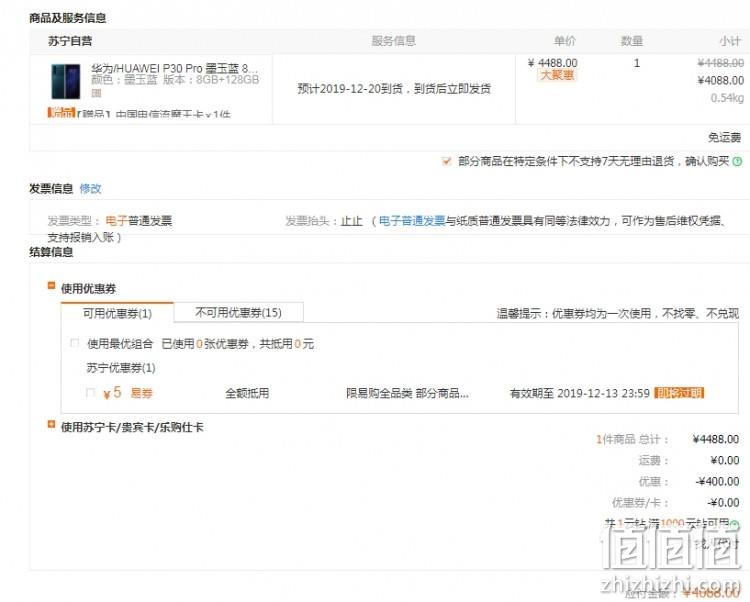The width and height of the screenshot is (750, 602).
Task: Click the 预计2019-12-20到货 delivery text
Action: pos(394,88)
